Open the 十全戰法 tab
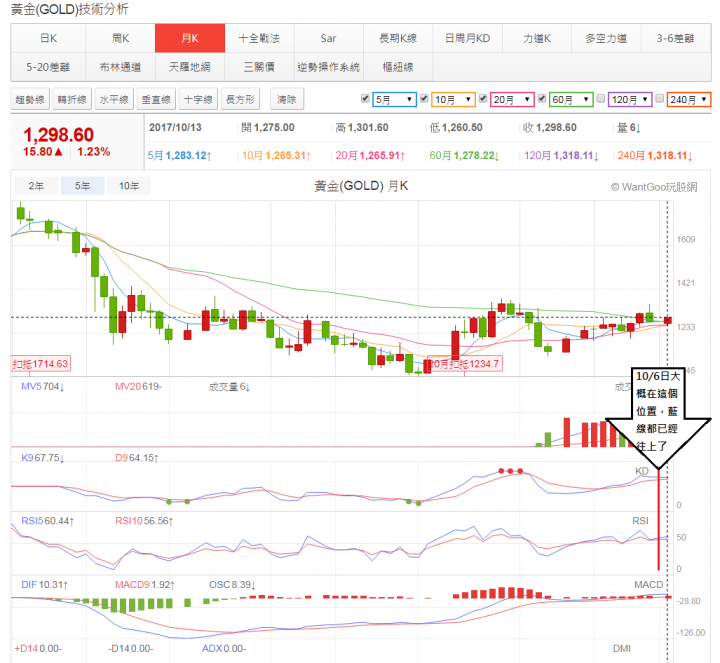 pos(259,38)
